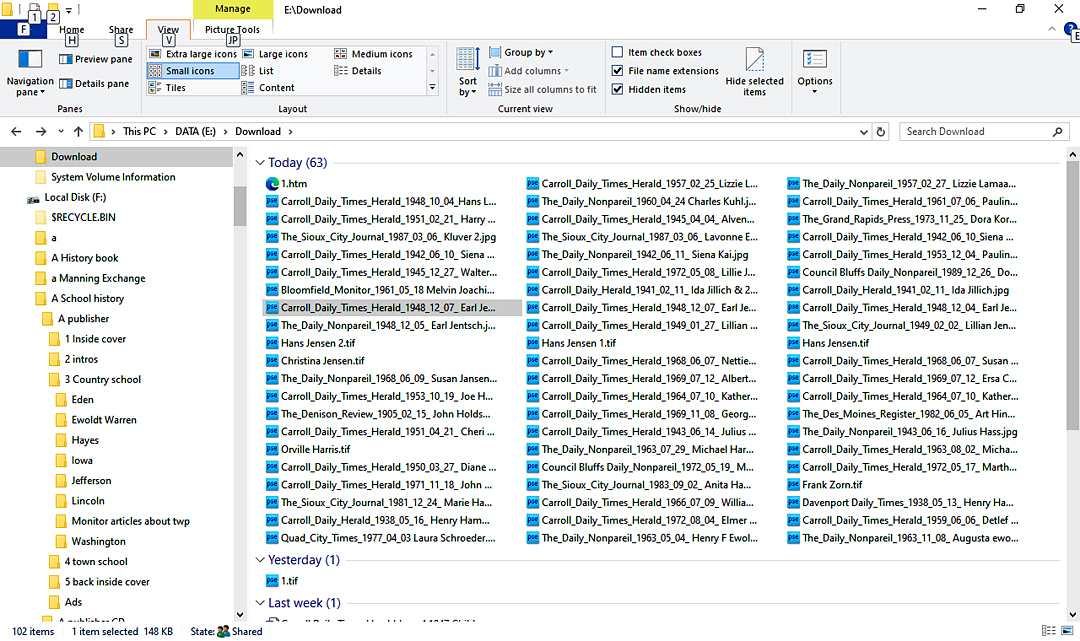Screen dimensions: 1080x641
Task: Select 1.tif under Yesterday
Action: [282, 581]
